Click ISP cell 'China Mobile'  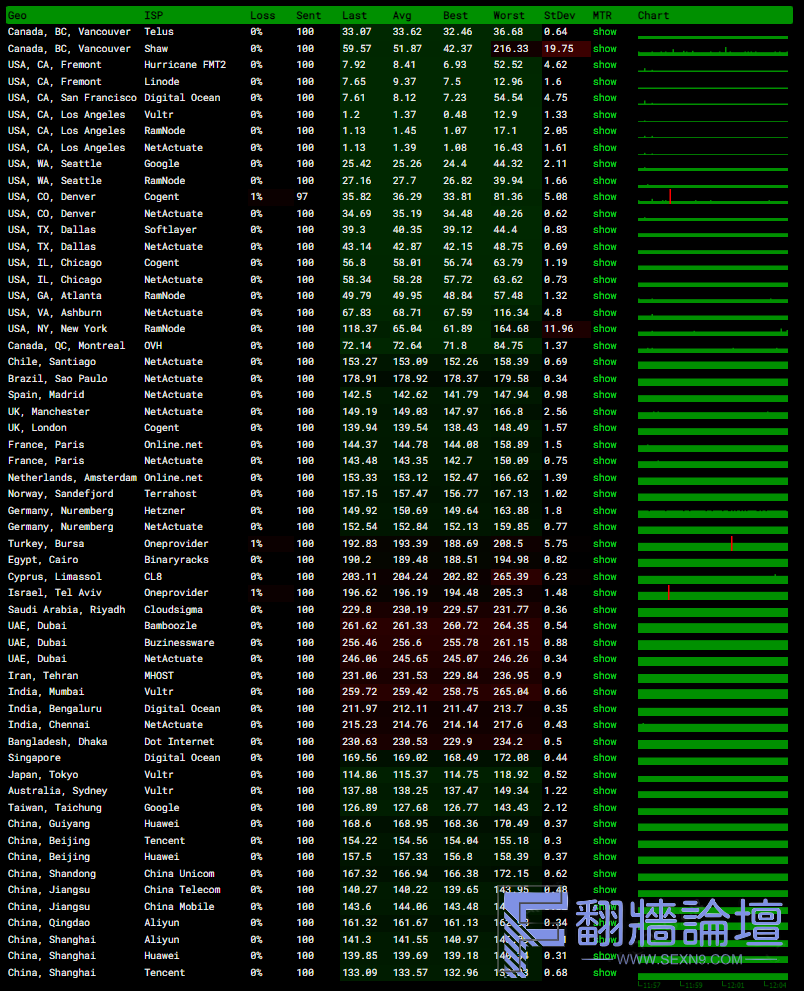pos(179,906)
